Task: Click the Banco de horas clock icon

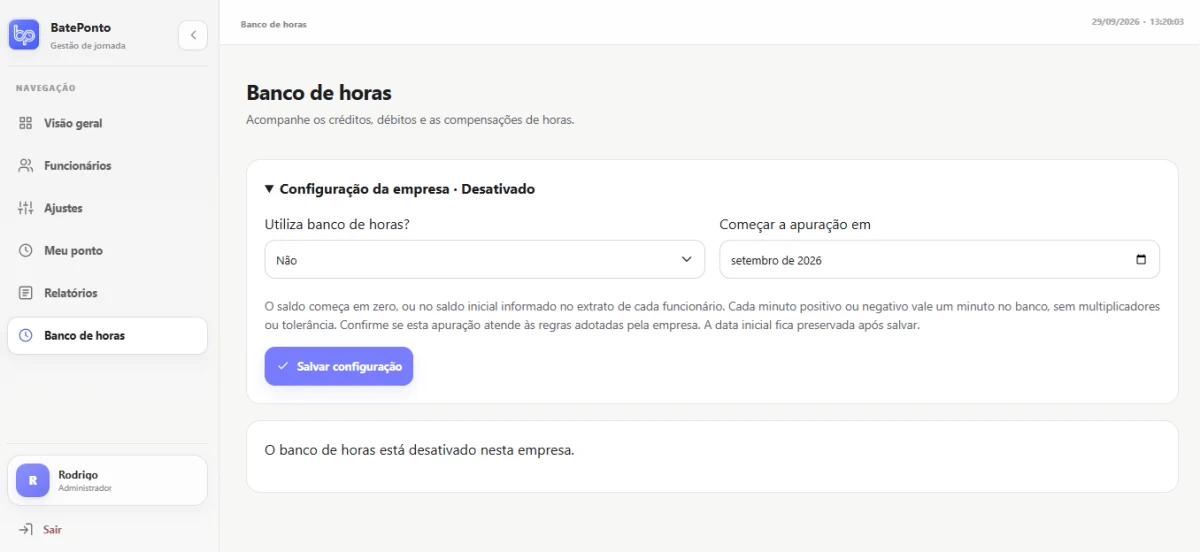Action: (x=26, y=336)
